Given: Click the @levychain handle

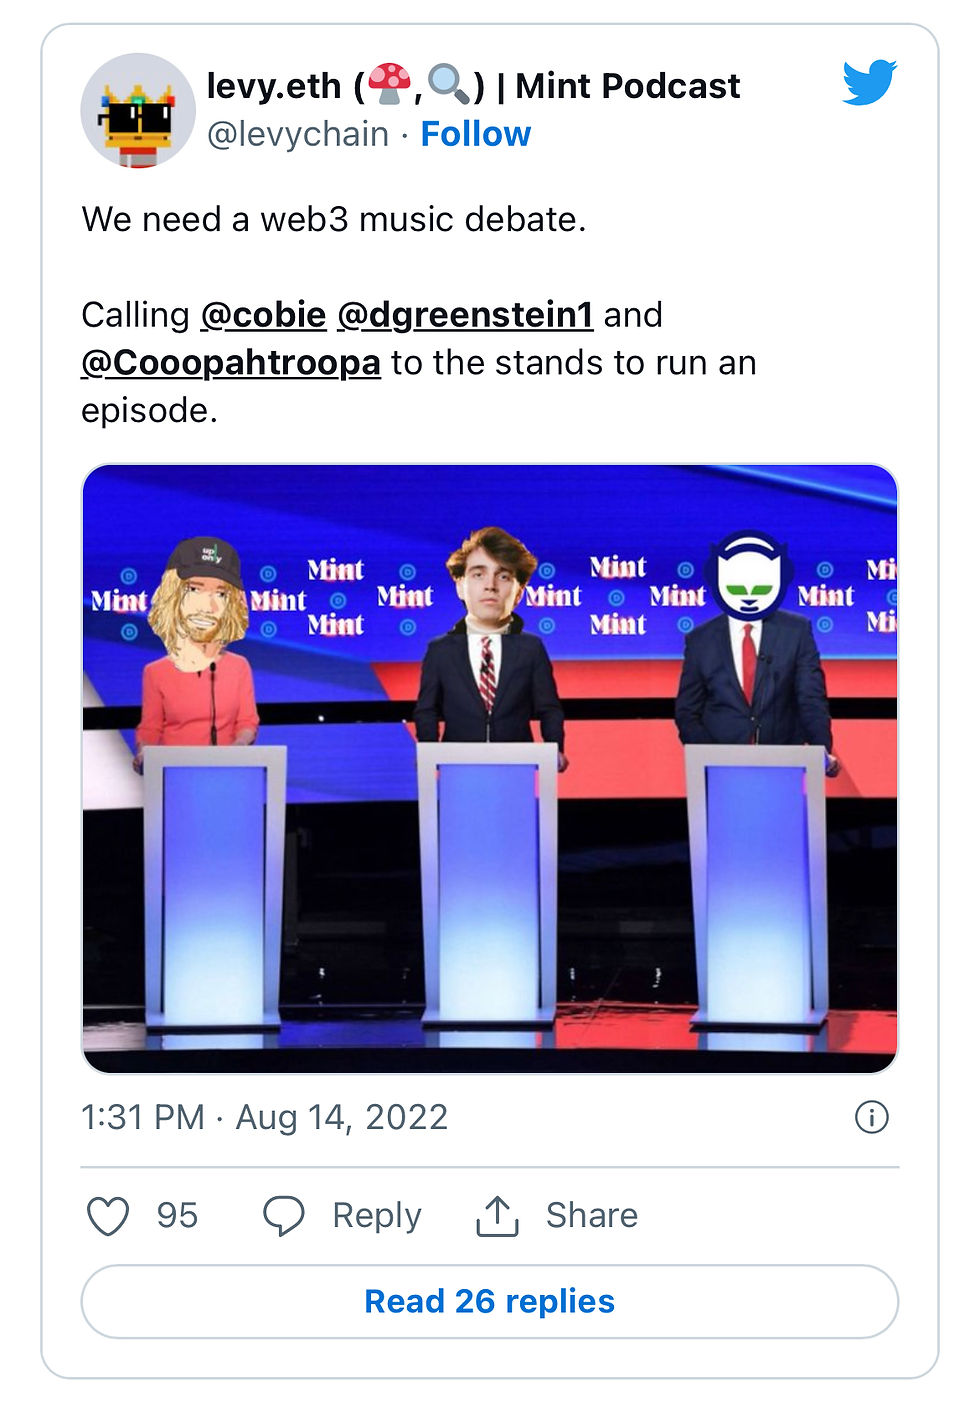Looking at the screenshot, I should (297, 134).
